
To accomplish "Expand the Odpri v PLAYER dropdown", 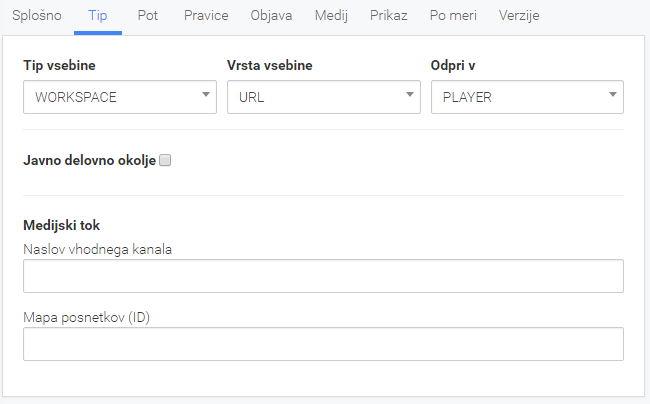I will pyautogui.click(x=527, y=97).
